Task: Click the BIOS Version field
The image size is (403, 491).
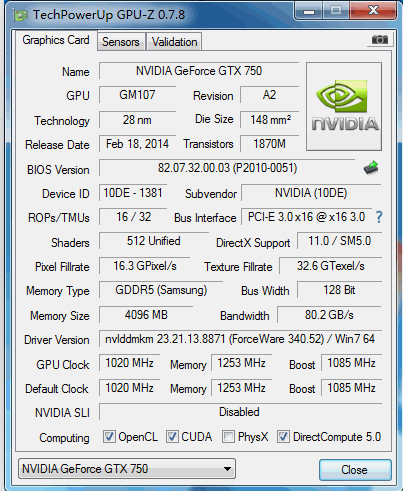Action: [227, 168]
